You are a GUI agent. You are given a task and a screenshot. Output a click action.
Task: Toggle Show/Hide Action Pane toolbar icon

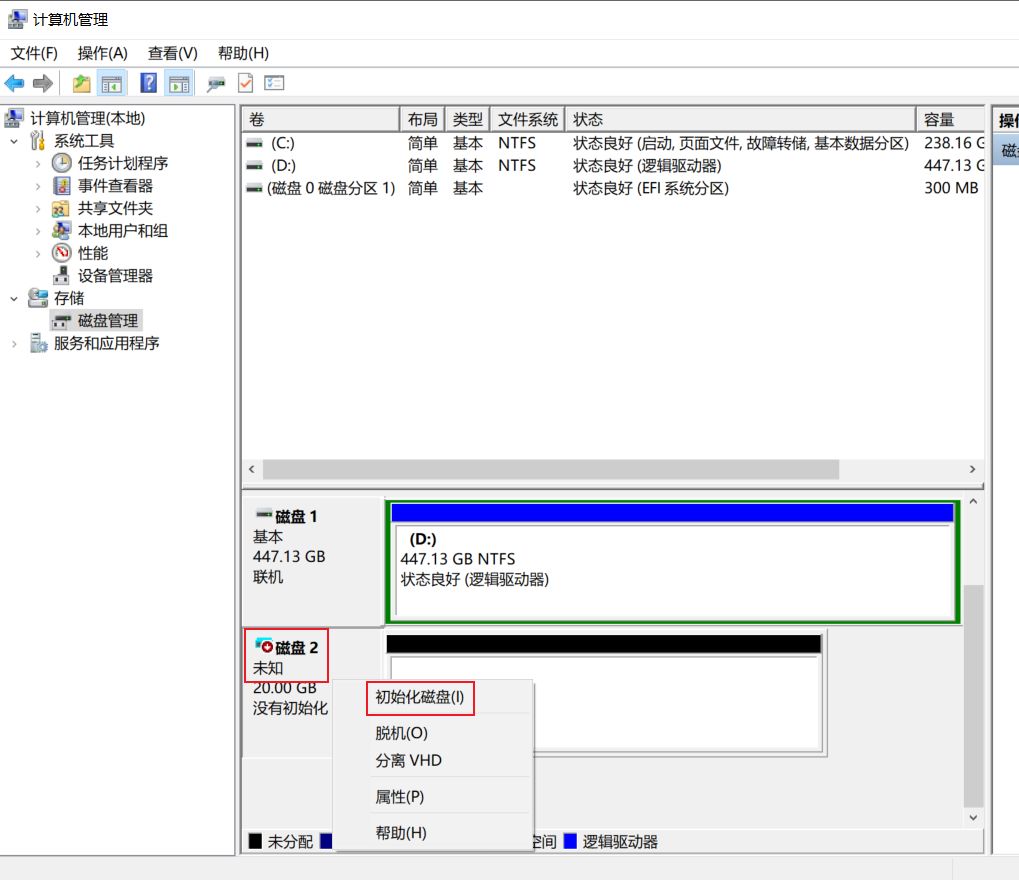[179, 84]
